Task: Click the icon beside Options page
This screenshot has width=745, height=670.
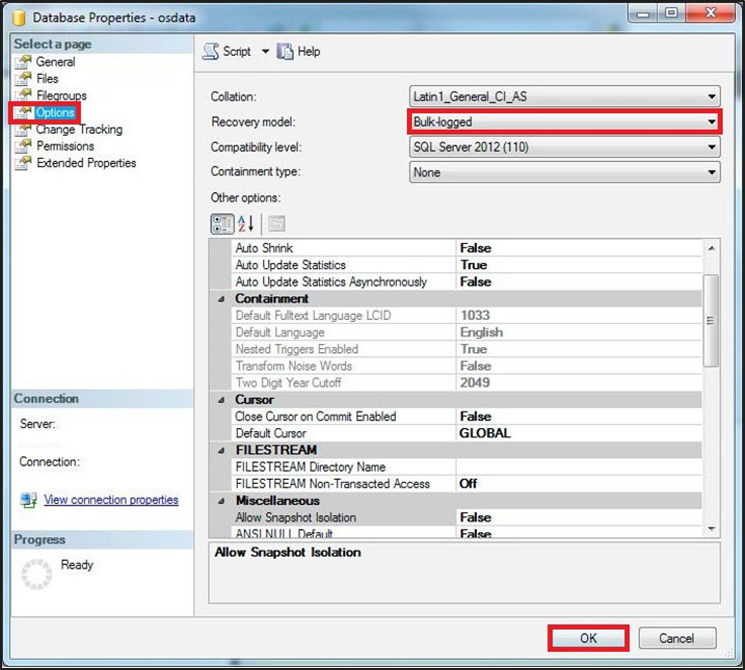Action: click(23, 113)
